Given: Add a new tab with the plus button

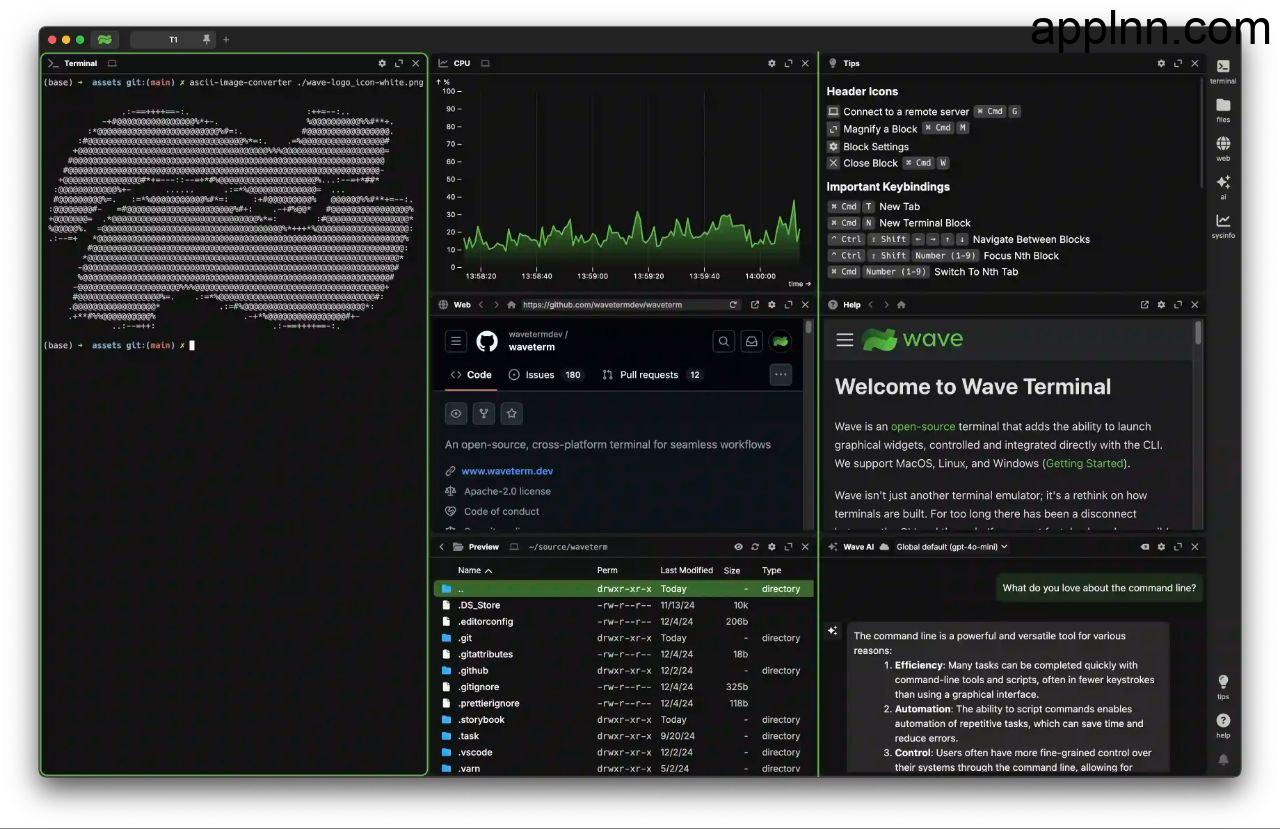Looking at the screenshot, I should click(x=226, y=39).
